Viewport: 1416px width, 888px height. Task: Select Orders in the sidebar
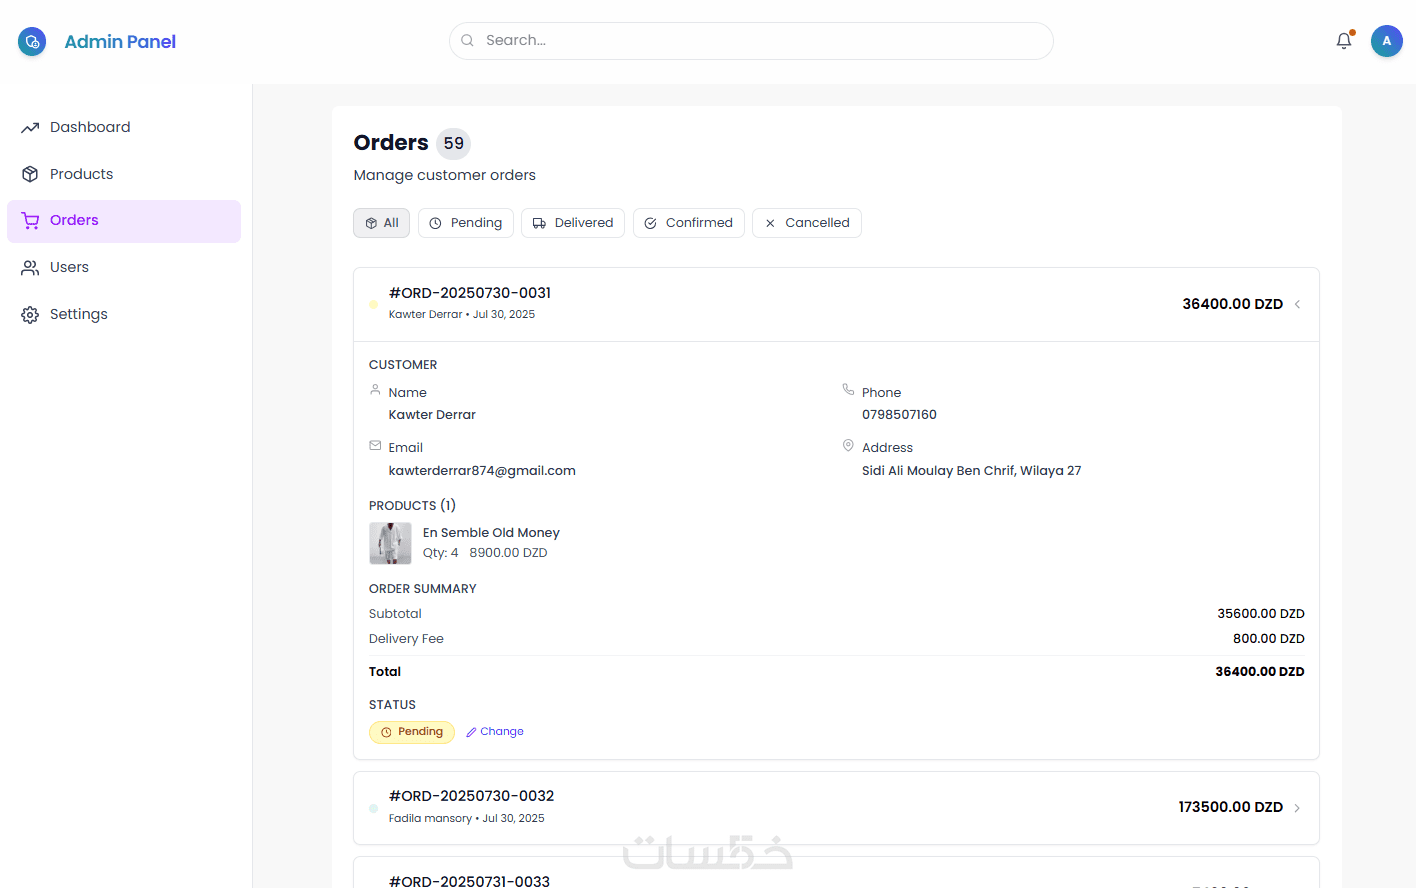pyautogui.click(x=124, y=221)
